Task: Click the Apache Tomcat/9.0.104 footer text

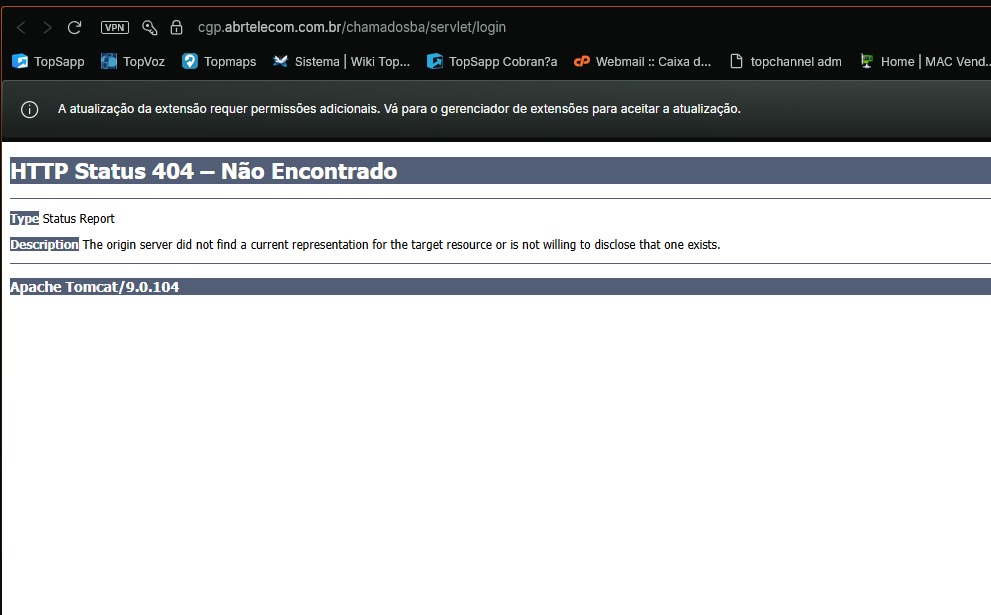Action: click(x=95, y=287)
